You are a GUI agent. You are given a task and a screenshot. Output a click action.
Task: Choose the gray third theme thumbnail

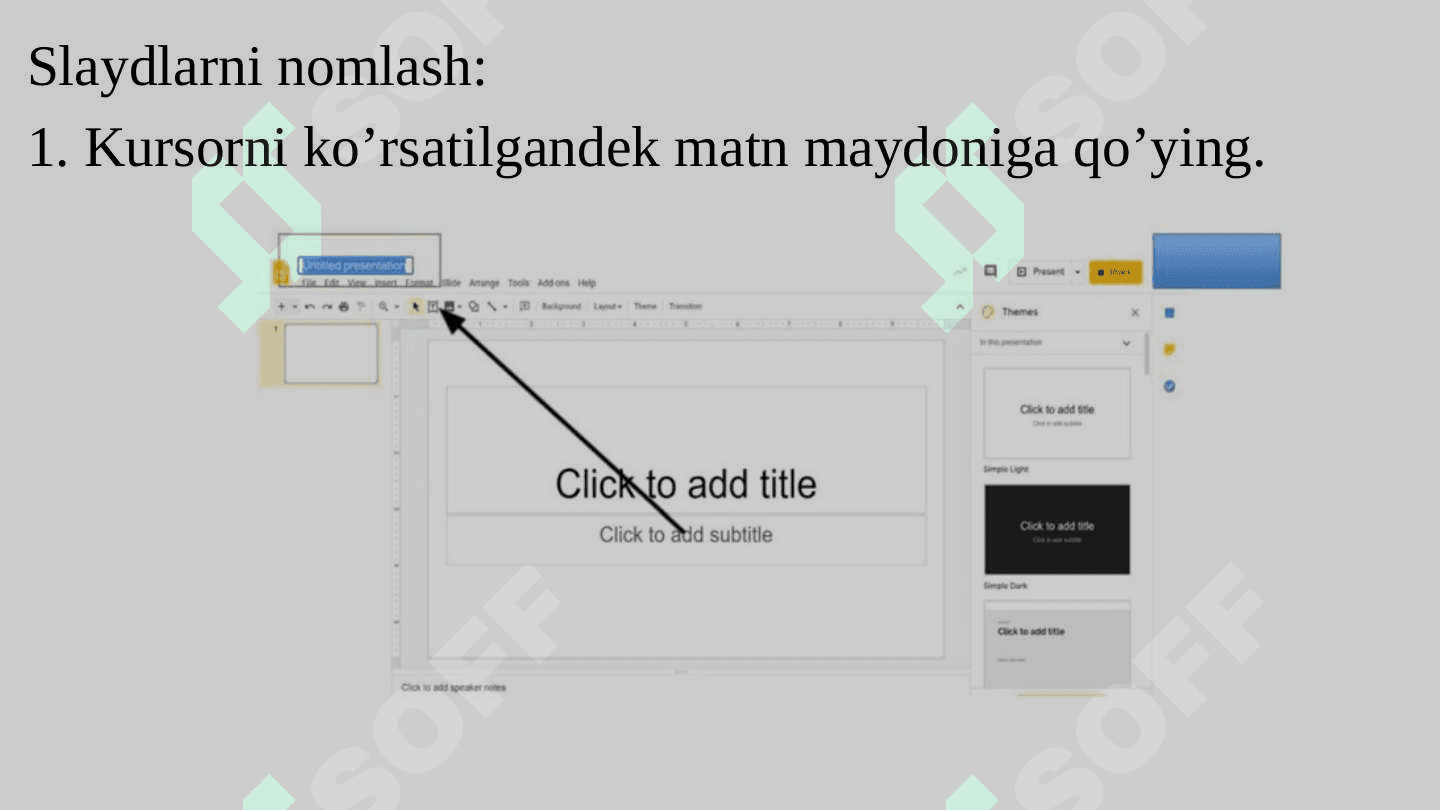1057,645
